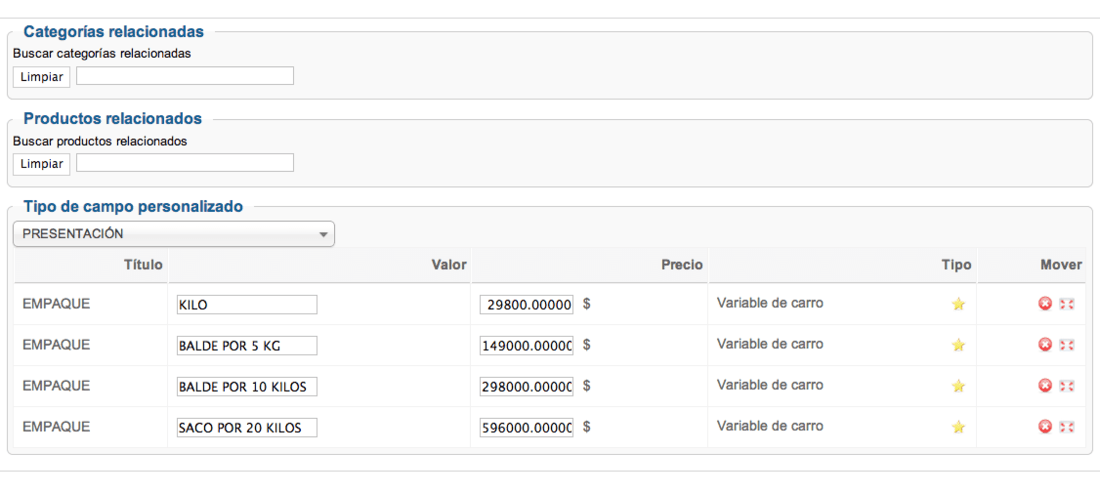This screenshot has height=493, width=1100.
Task: Click the Precio column header
Action: (681, 265)
